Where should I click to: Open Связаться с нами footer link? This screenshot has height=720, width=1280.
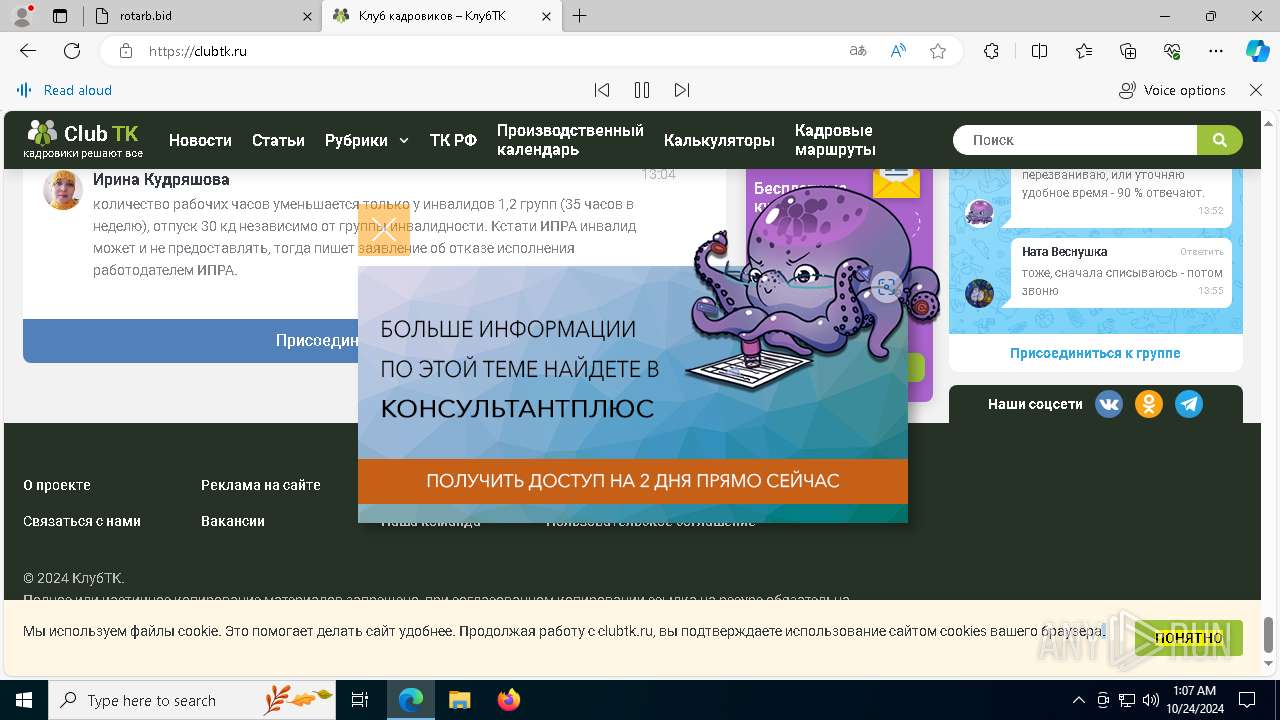pos(82,521)
